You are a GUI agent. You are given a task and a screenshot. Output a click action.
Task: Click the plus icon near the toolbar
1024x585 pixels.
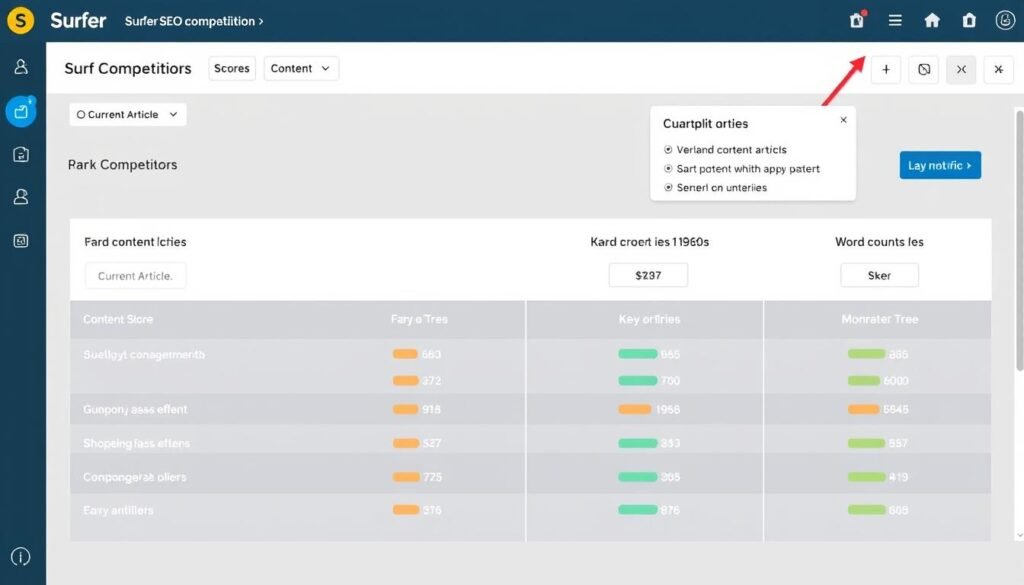pos(885,70)
